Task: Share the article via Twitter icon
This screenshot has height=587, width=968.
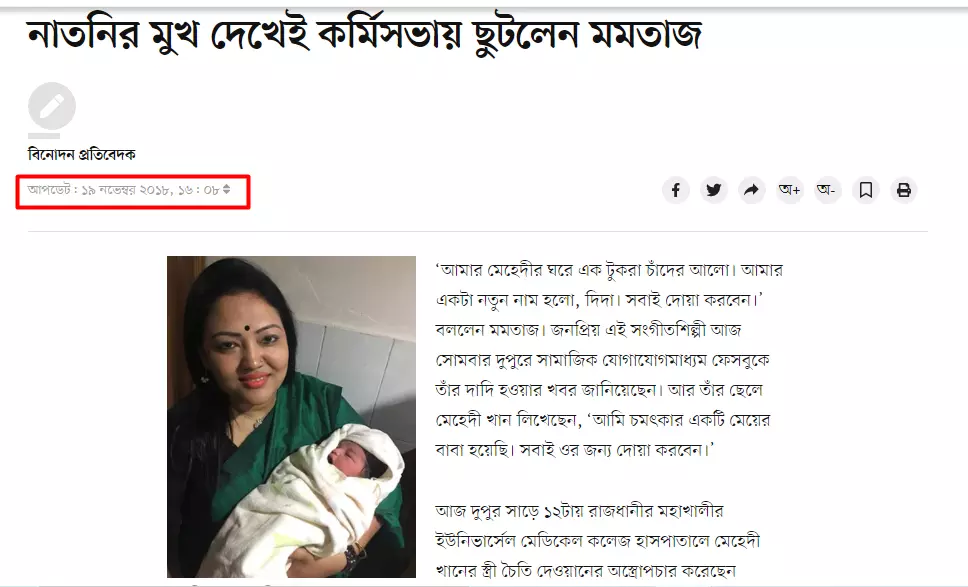Action: [714, 190]
